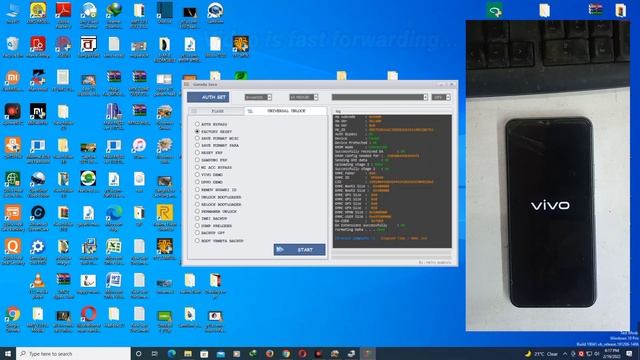This screenshot has width=640, height=360.
Task: Open the Internet Download Manager globe icon
Action: click(x=113, y=14)
